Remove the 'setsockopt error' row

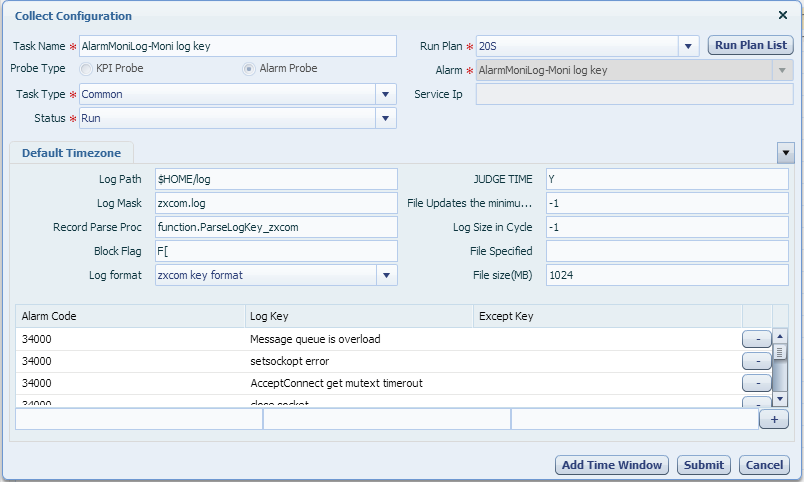(x=757, y=361)
